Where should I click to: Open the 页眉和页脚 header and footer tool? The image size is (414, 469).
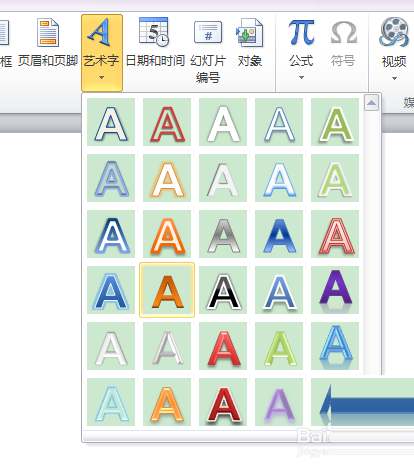[48, 43]
